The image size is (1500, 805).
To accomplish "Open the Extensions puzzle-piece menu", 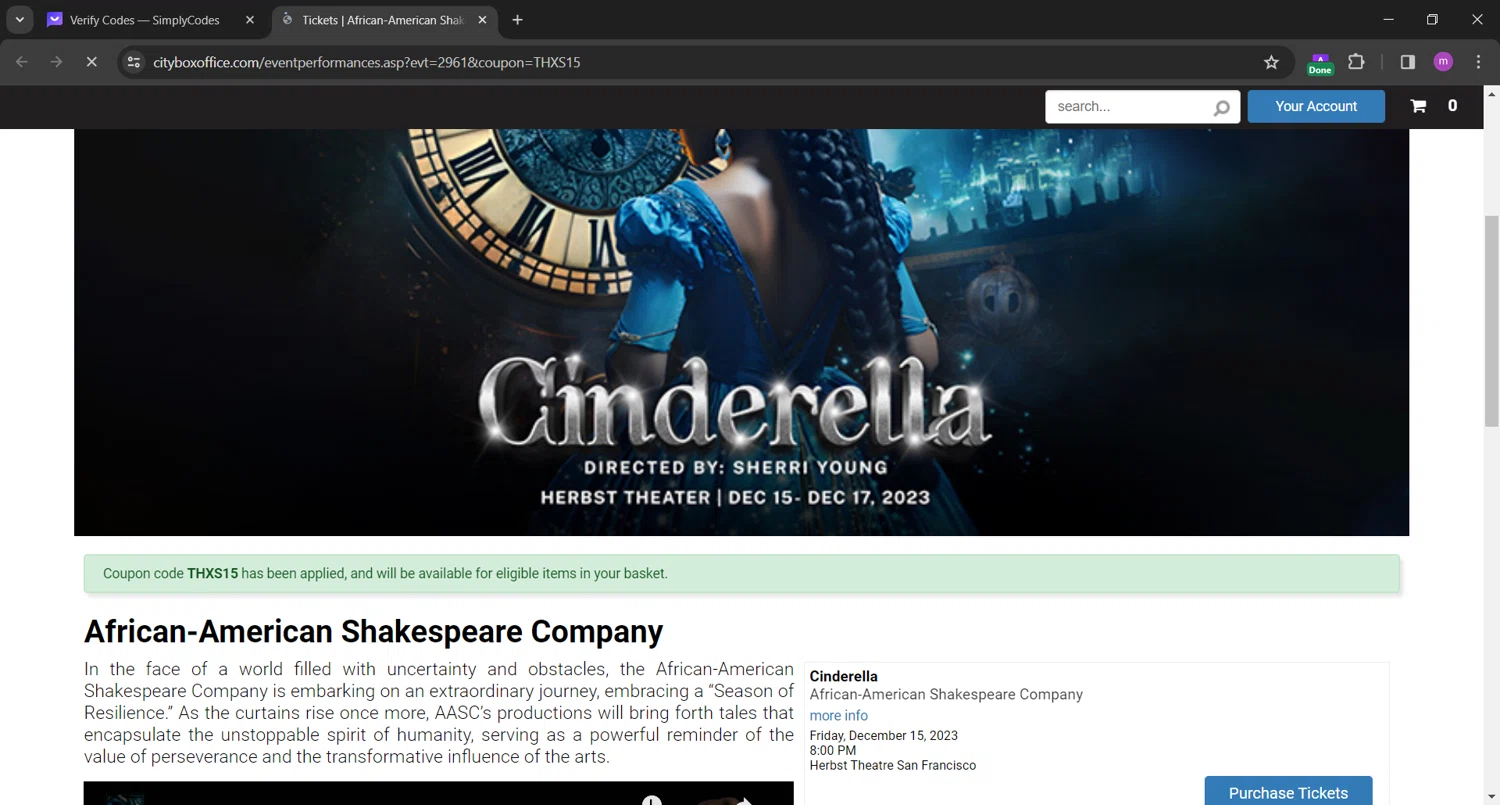I will click(x=1356, y=62).
